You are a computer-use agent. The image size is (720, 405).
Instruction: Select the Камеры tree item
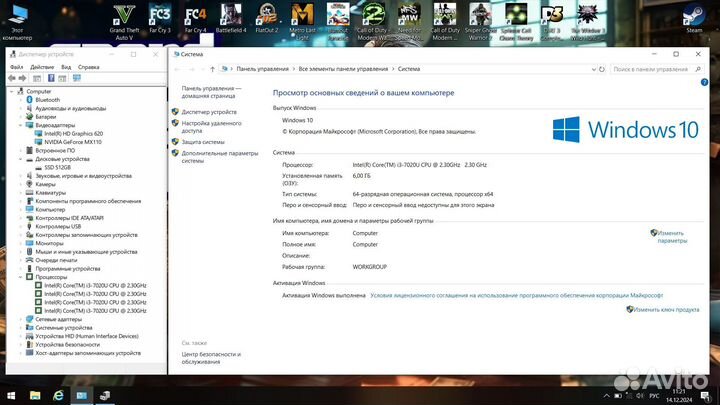click(x=45, y=184)
